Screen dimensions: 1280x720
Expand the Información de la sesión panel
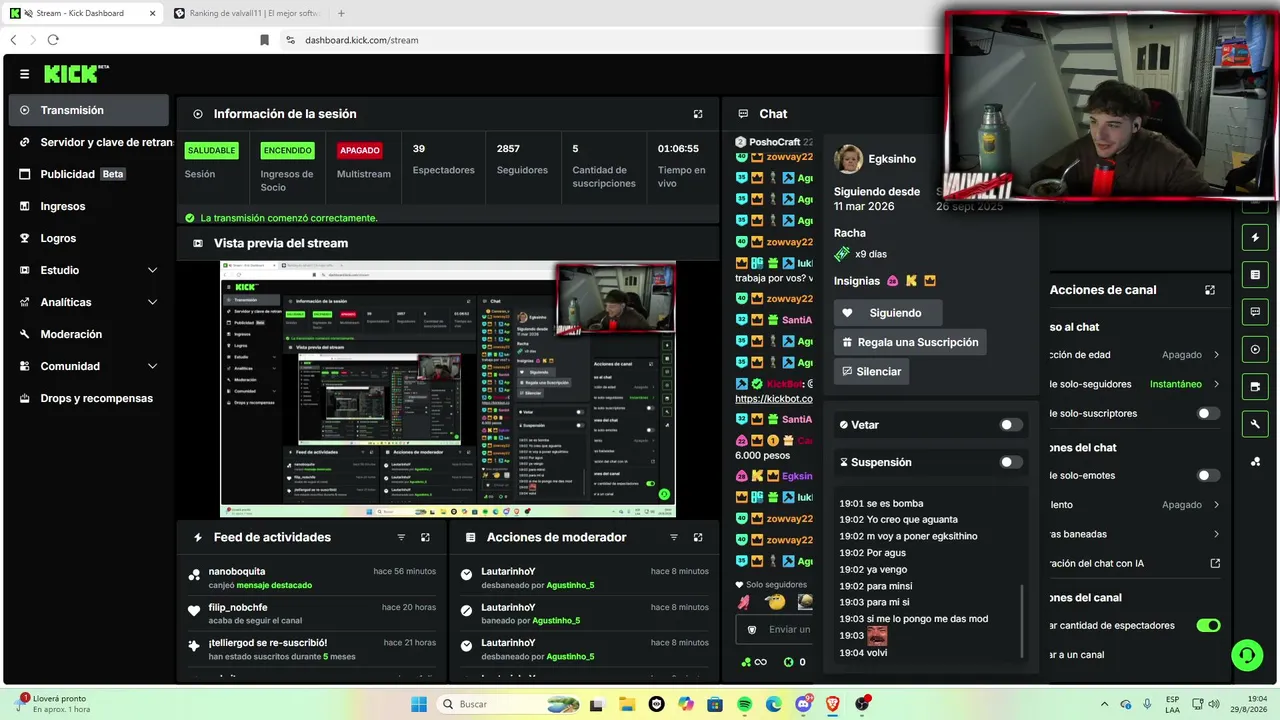click(x=698, y=114)
